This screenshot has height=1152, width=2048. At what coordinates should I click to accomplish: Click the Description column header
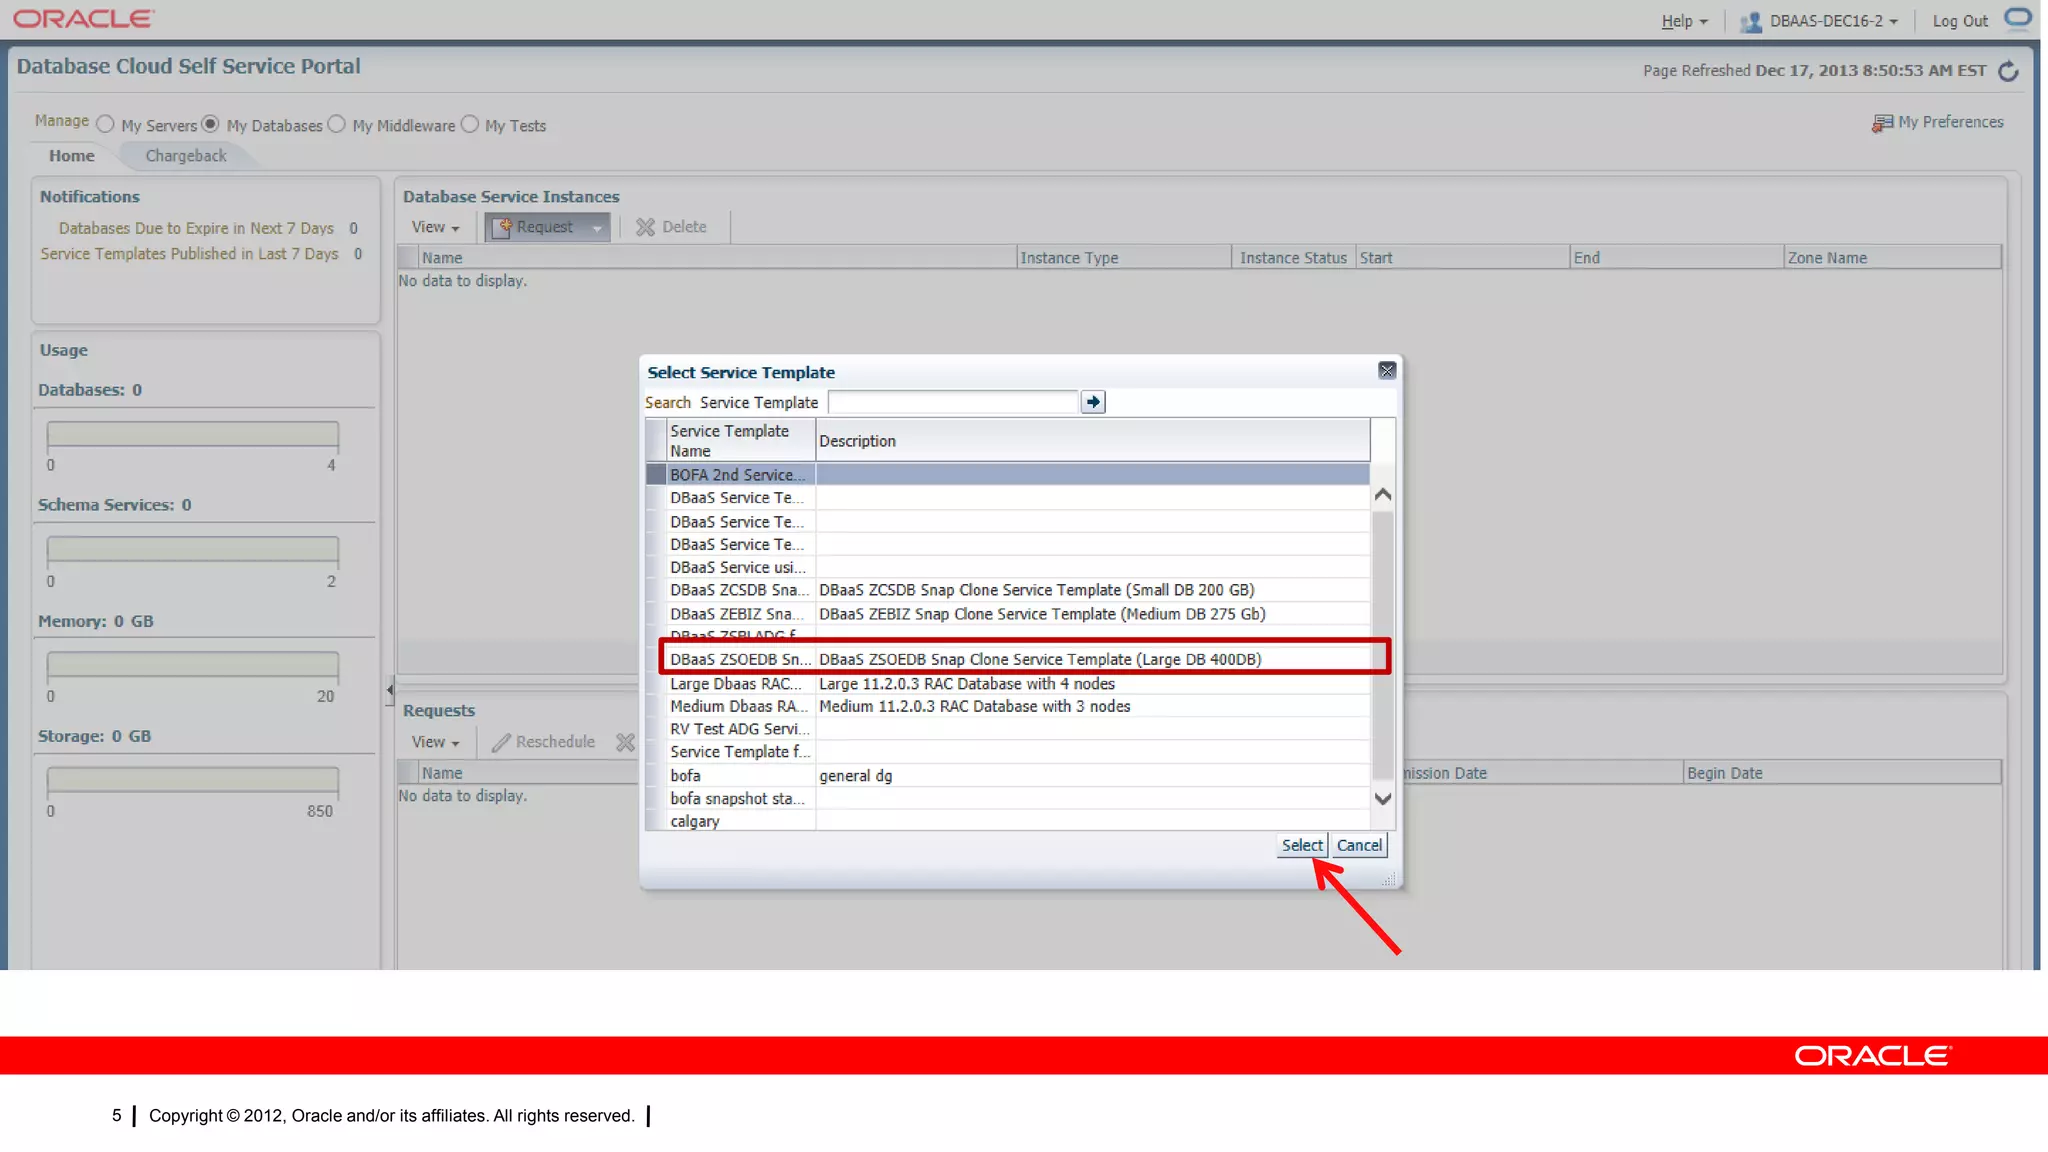click(x=1092, y=440)
